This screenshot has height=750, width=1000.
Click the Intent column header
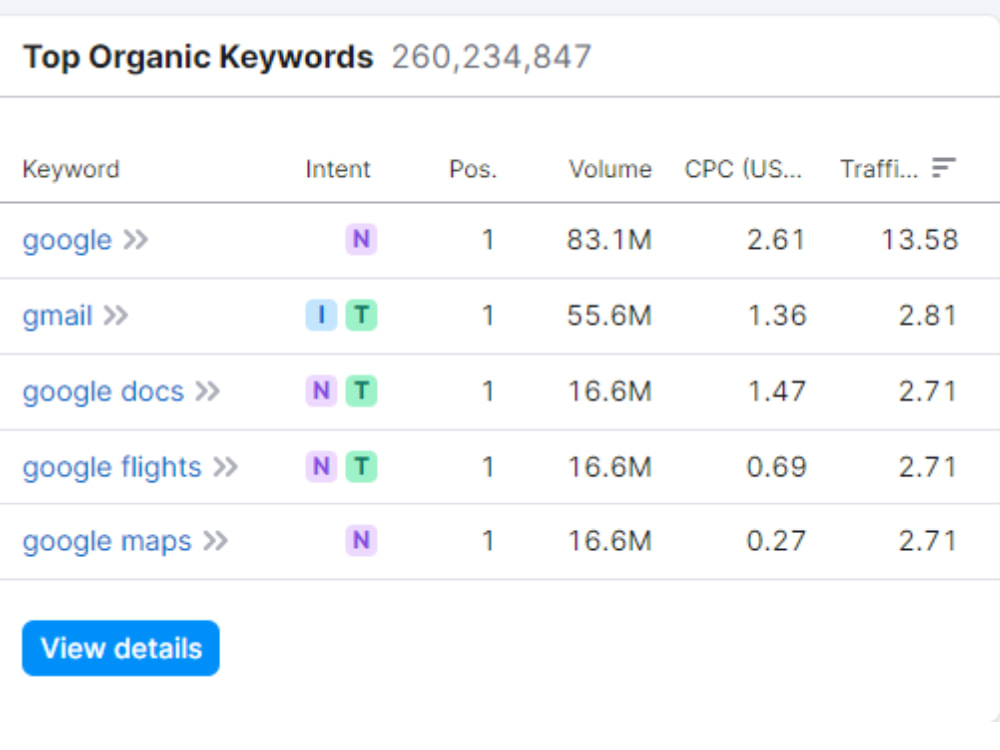[338, 169]
